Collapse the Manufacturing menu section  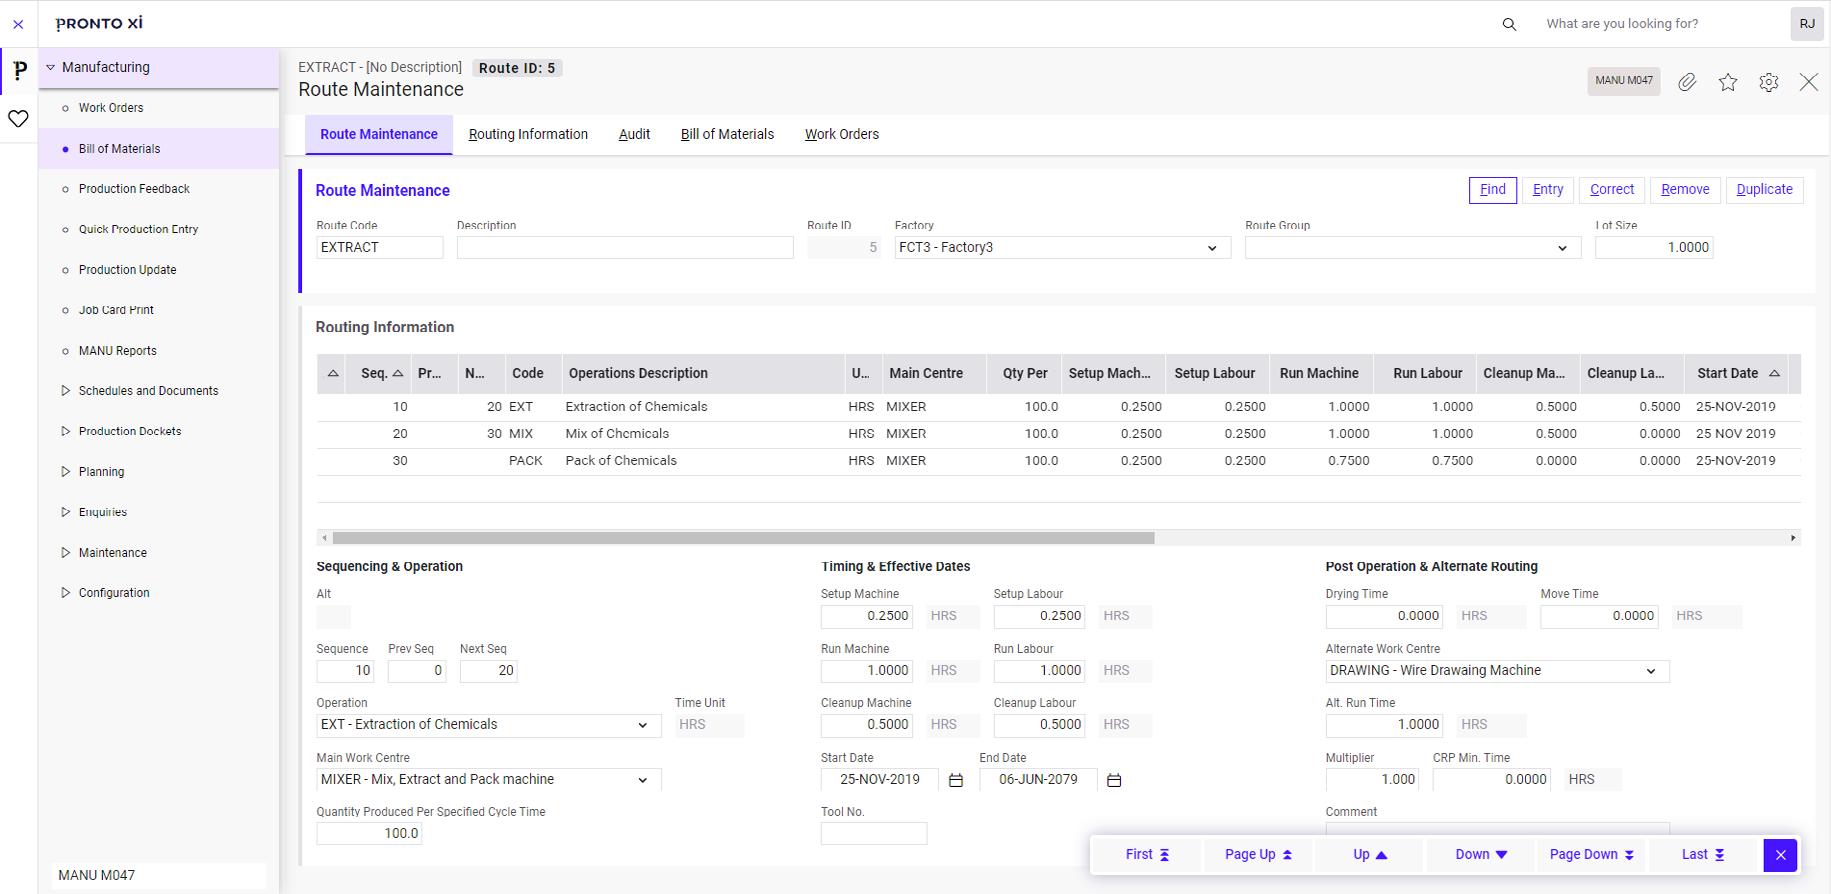51,68
